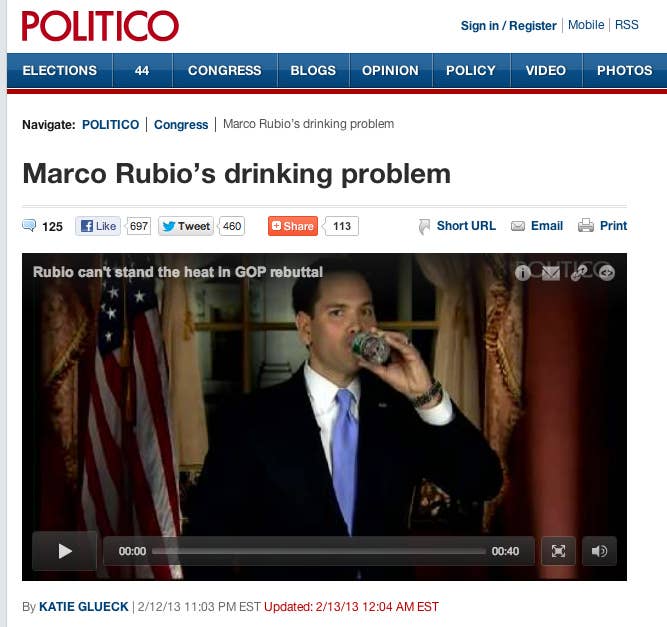
Task: Click the Sign in / Register link
Action: (x=508, y=26)
